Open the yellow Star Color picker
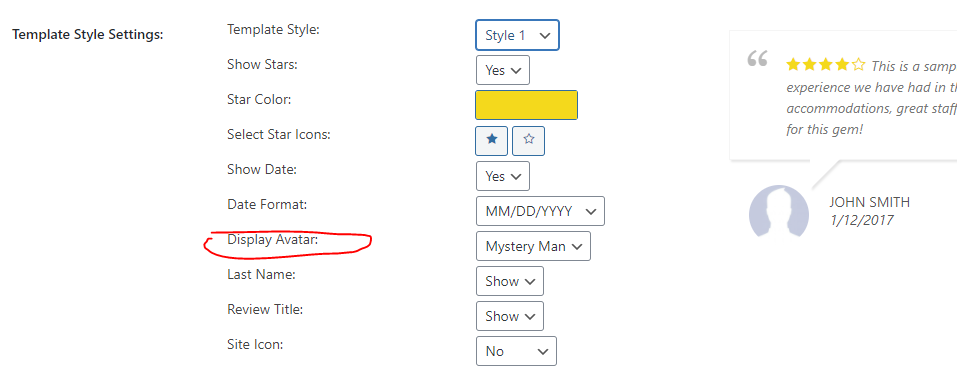Screen dimensions: 957x367 [526, 105]
